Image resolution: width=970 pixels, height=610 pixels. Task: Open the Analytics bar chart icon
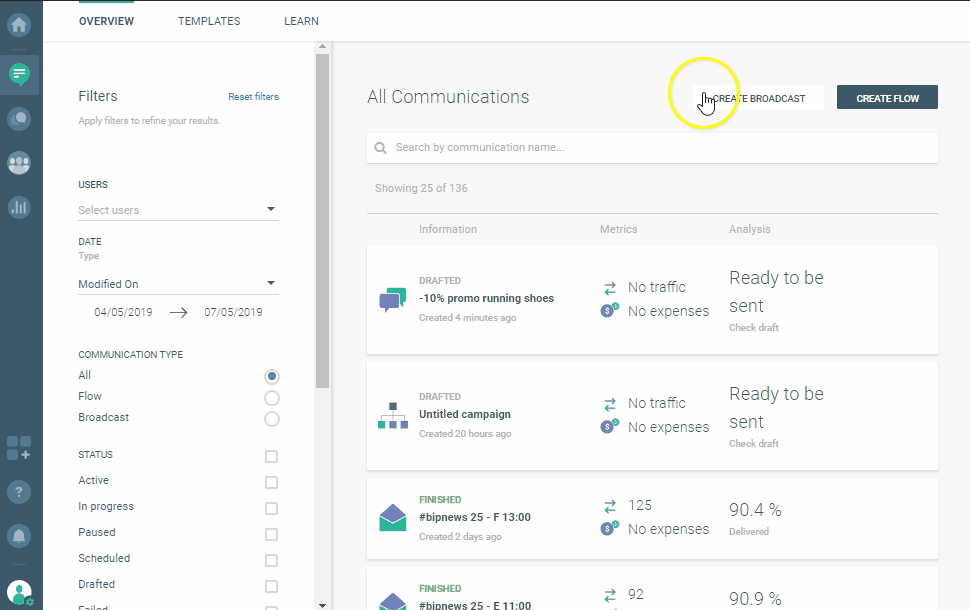click(x=19, y=207)
